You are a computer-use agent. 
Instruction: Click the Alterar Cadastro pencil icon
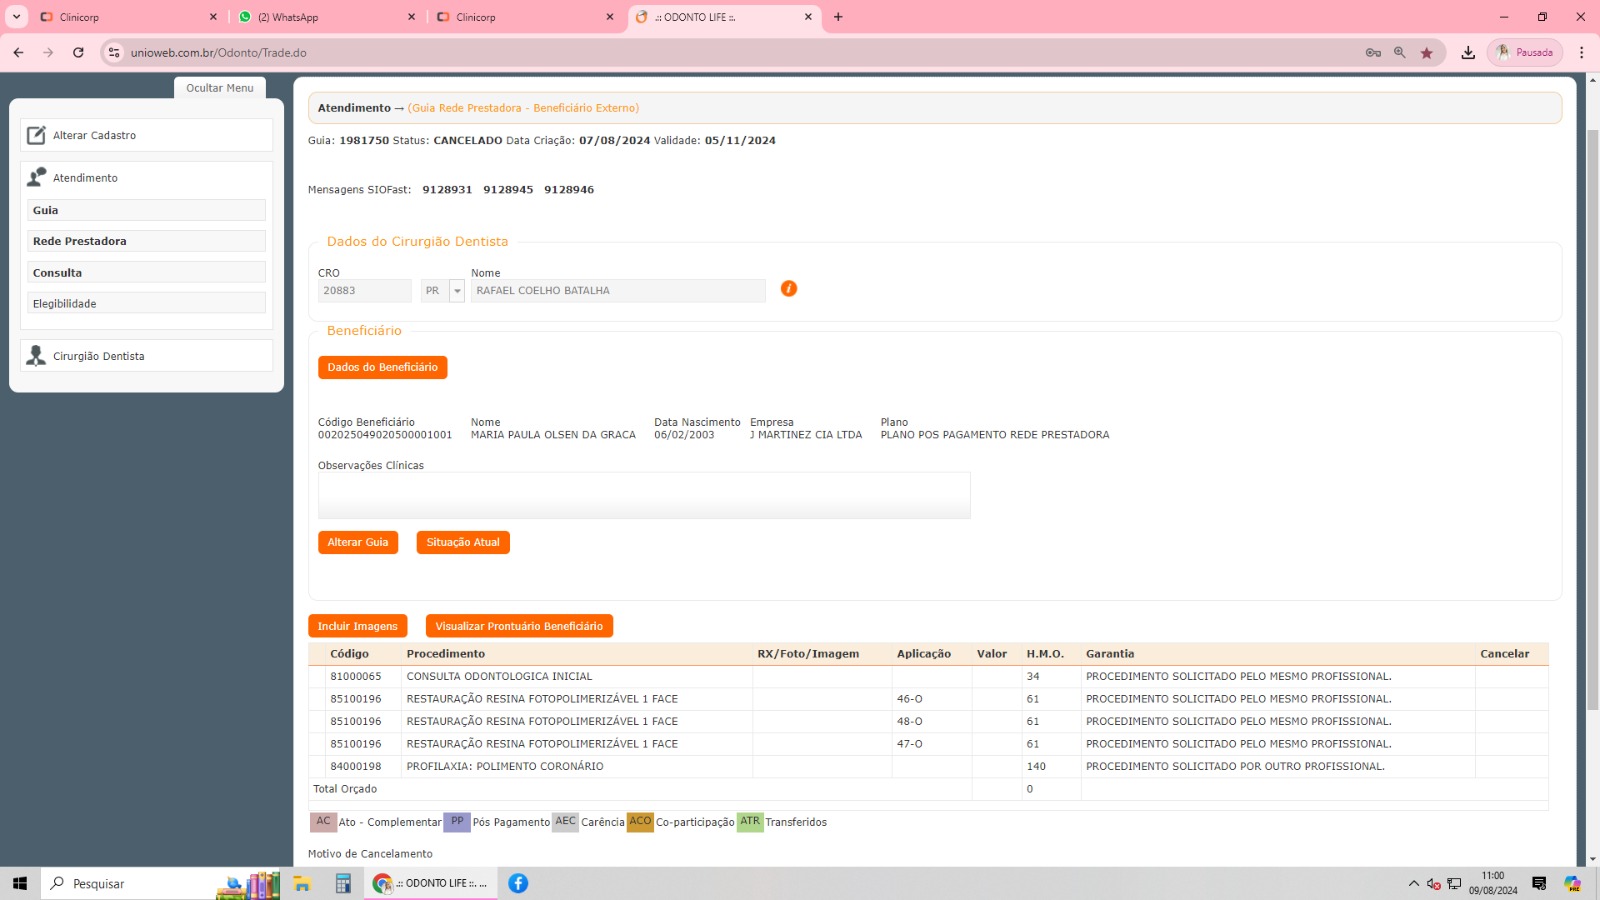[36, 135]
